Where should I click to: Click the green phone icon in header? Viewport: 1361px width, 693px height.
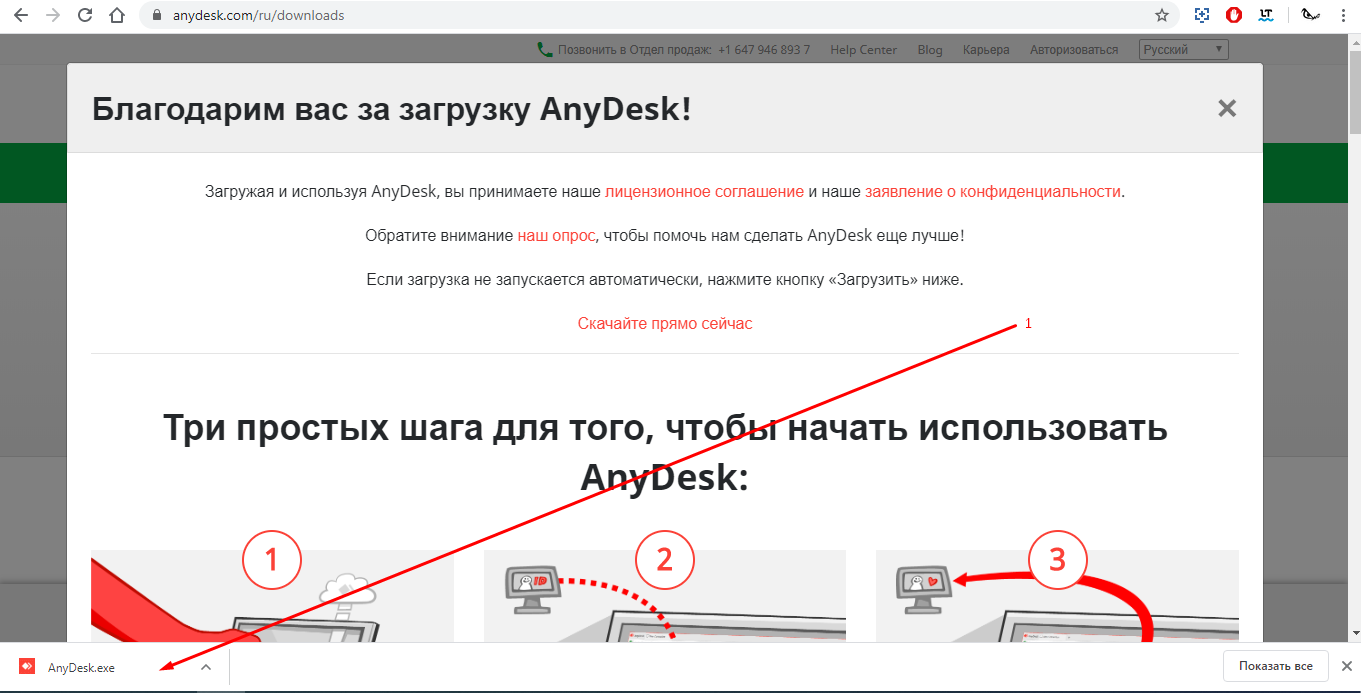click(545, 49)
